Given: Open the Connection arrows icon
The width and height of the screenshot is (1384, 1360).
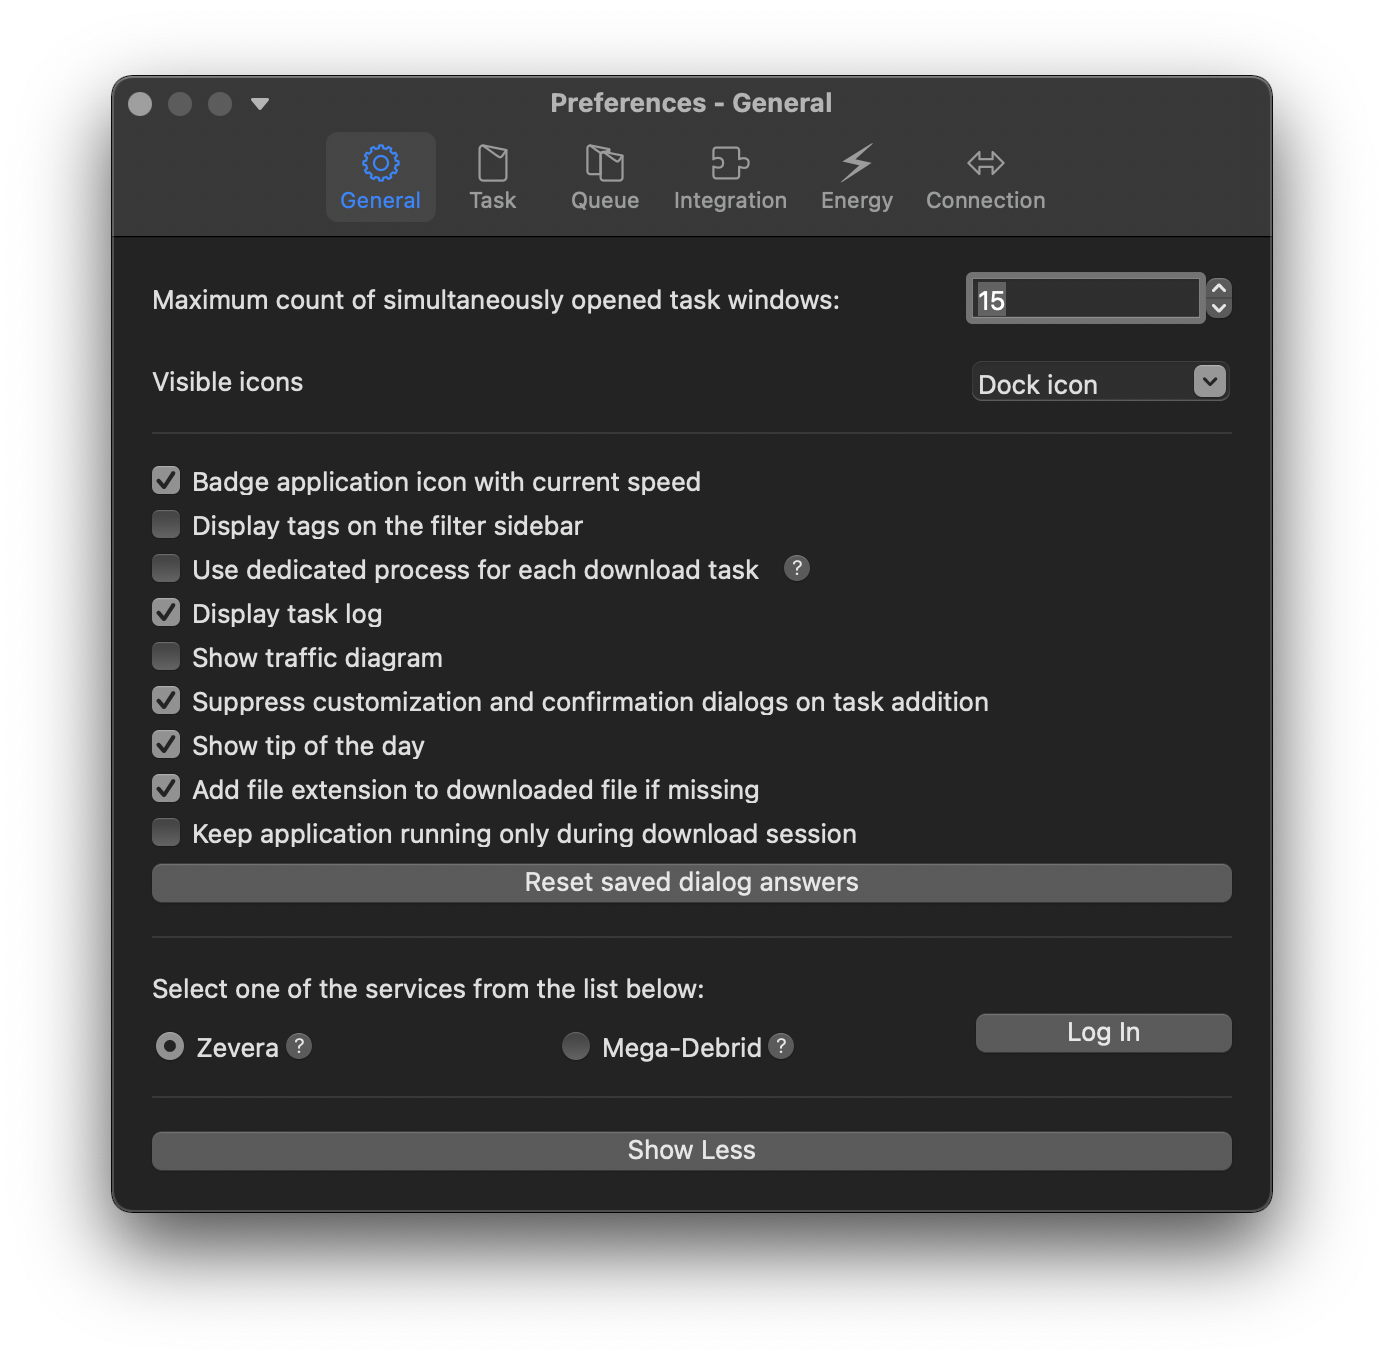Looking at the screenshot, I should 985,164.
